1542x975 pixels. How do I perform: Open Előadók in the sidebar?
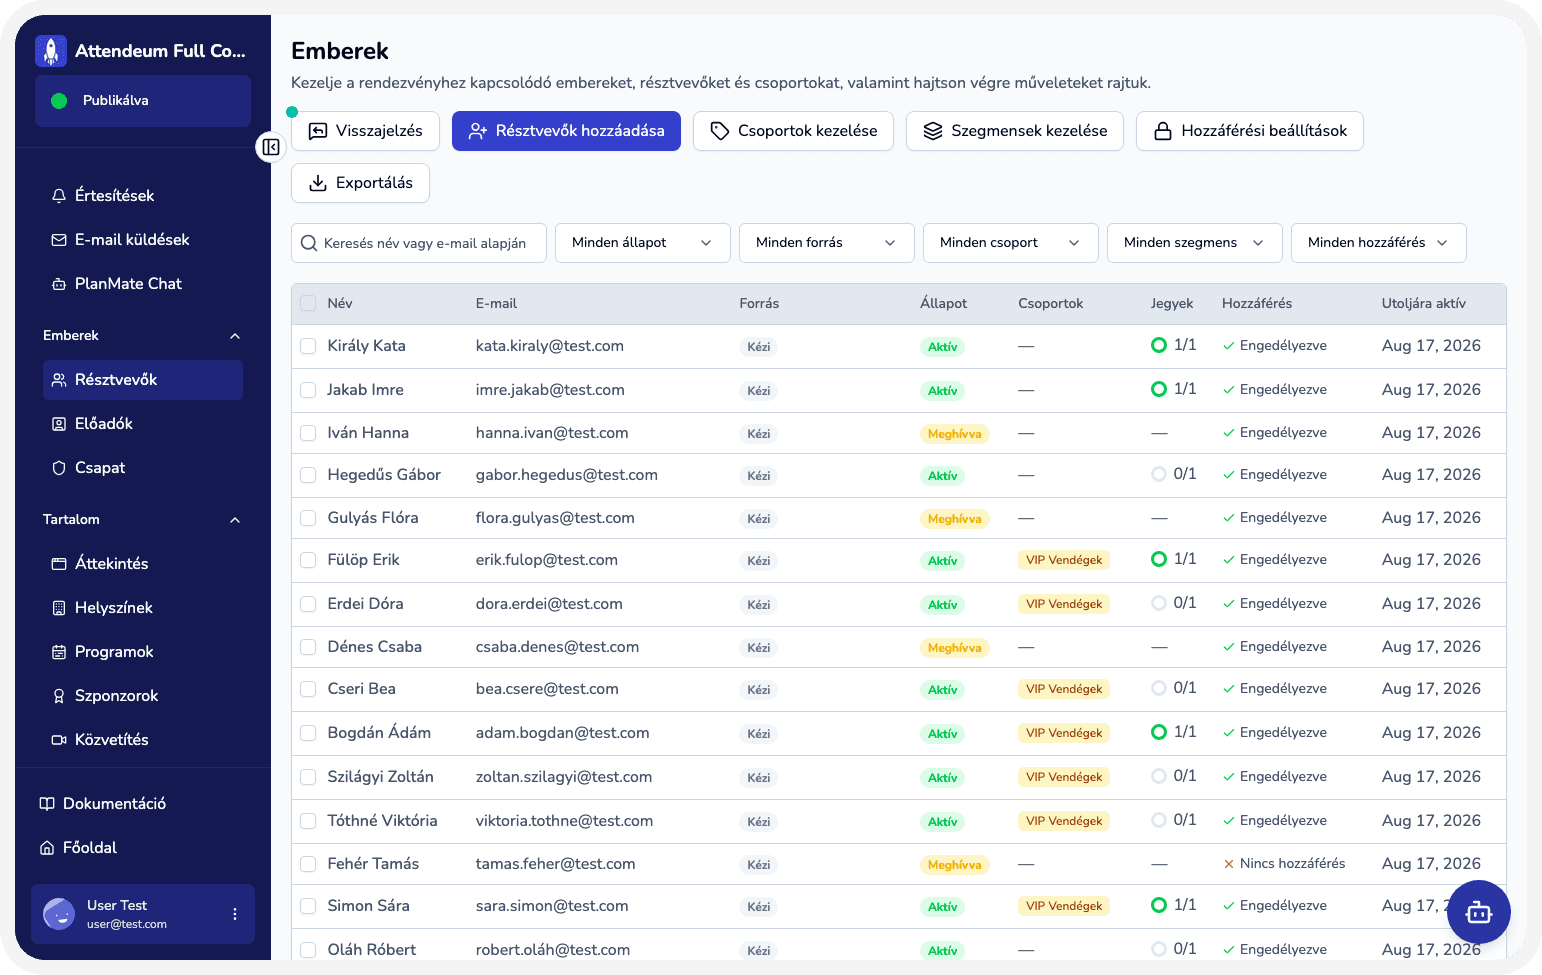(x=143, y=424)
